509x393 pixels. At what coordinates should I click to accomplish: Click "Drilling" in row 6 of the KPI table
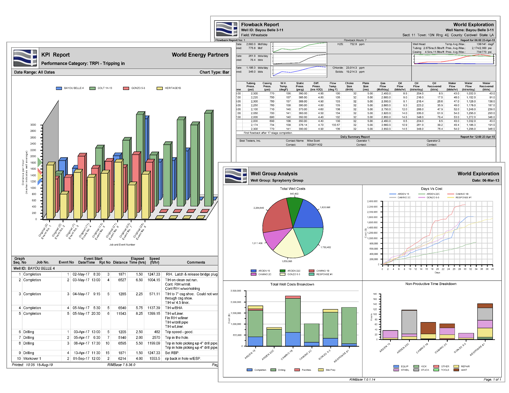point(28,332)
